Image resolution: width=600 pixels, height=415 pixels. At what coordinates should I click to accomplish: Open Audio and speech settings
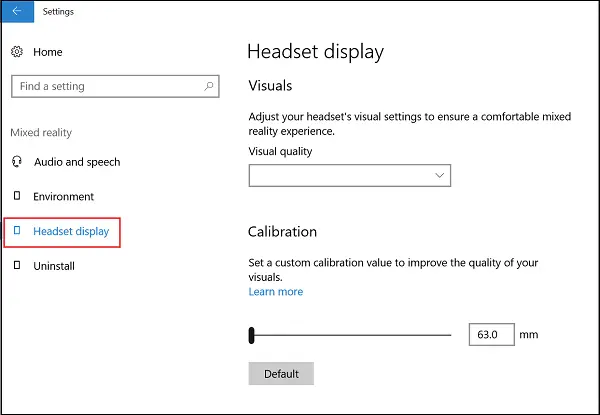[x=77, y=162]
